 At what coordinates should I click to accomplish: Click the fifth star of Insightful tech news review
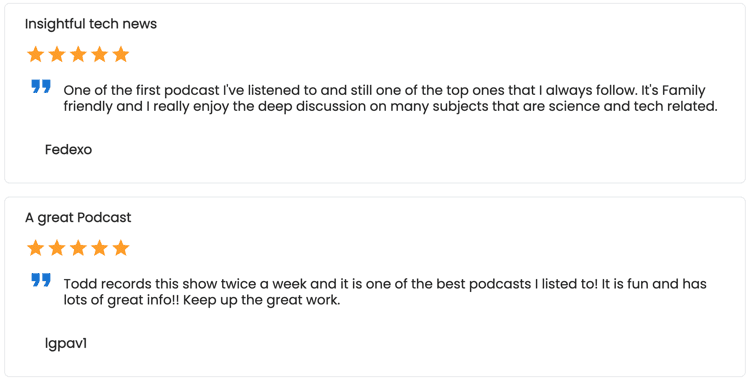click(x=121, y=55)
